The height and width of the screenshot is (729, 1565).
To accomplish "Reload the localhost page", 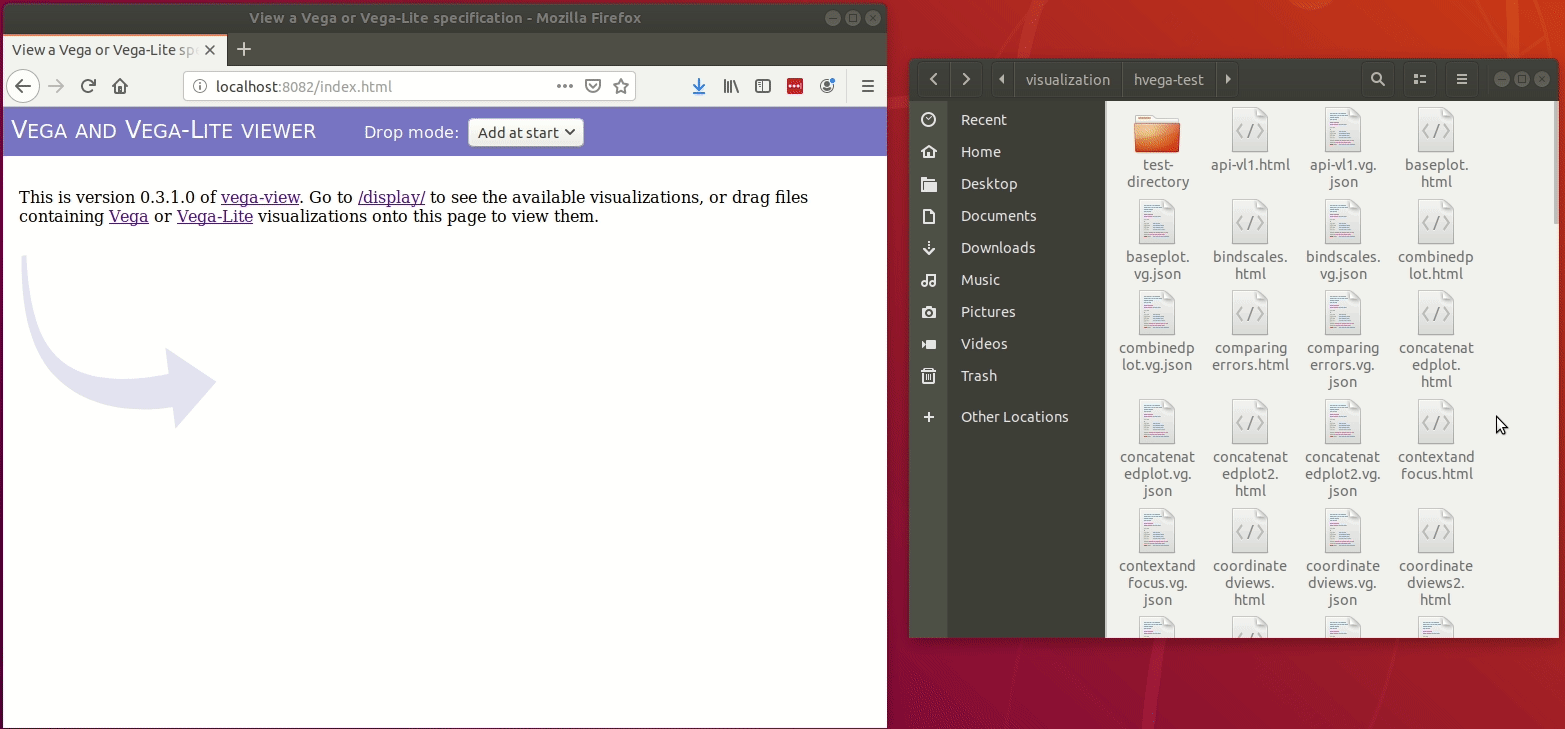I will click(88, 86).
